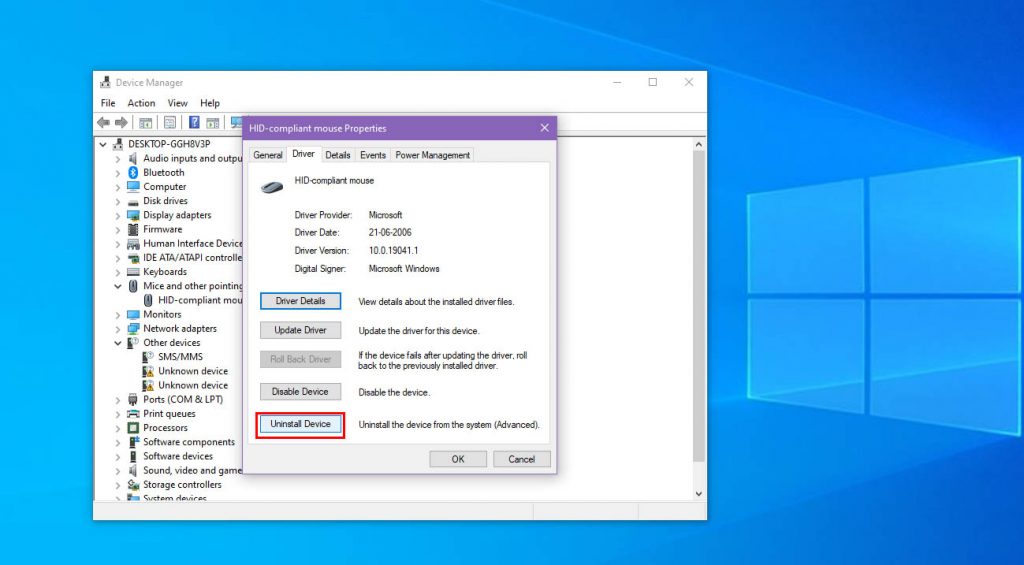Select the Processors category icon

133,428
